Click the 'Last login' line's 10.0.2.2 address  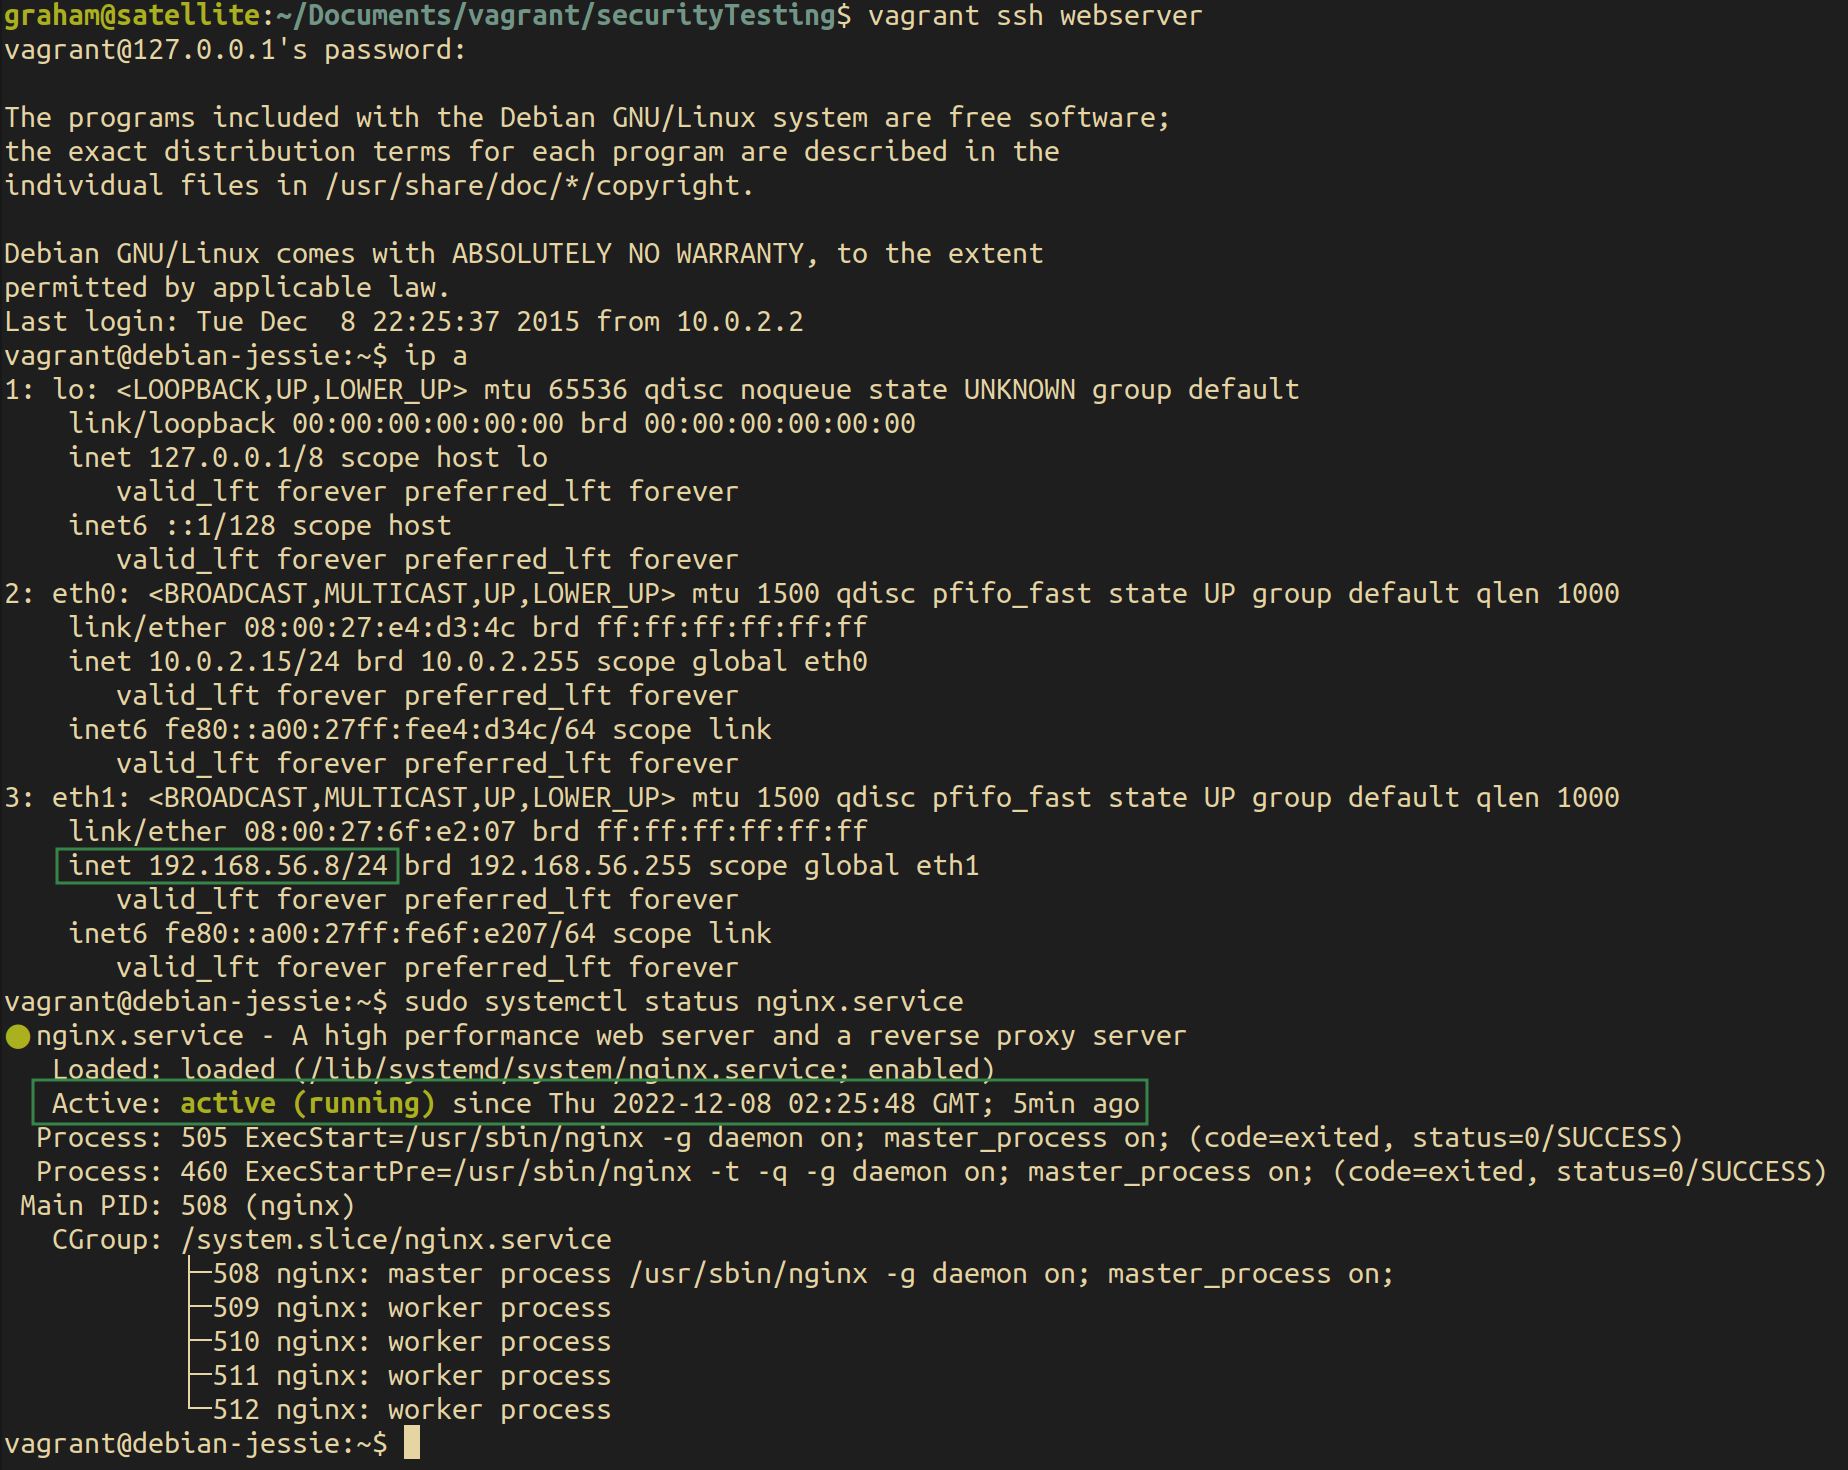point(739,322)
